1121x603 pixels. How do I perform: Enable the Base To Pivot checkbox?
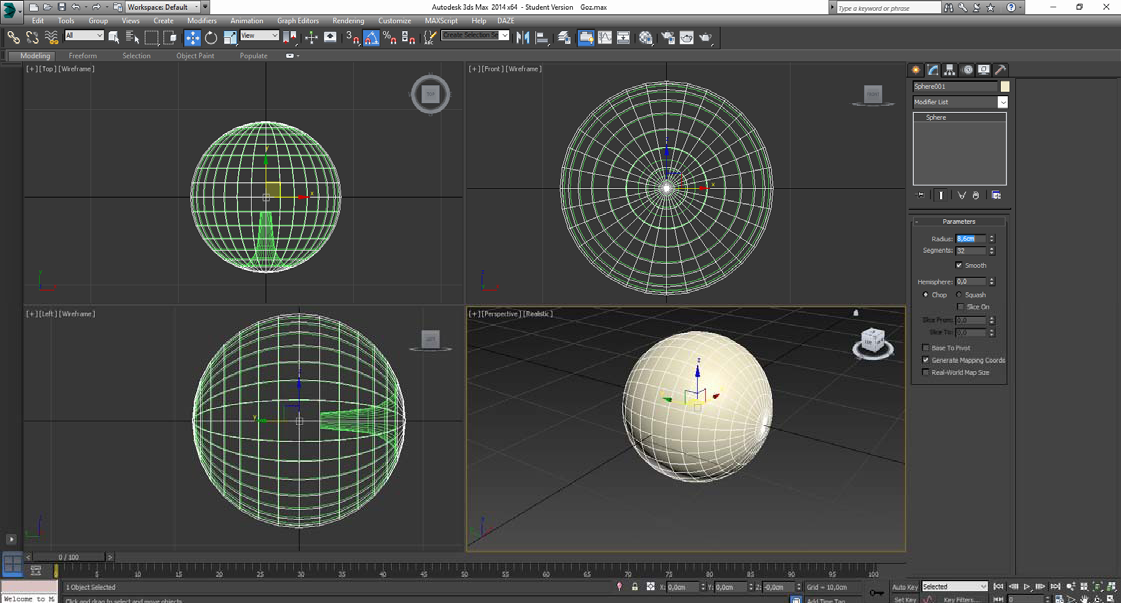click(926, 348)
